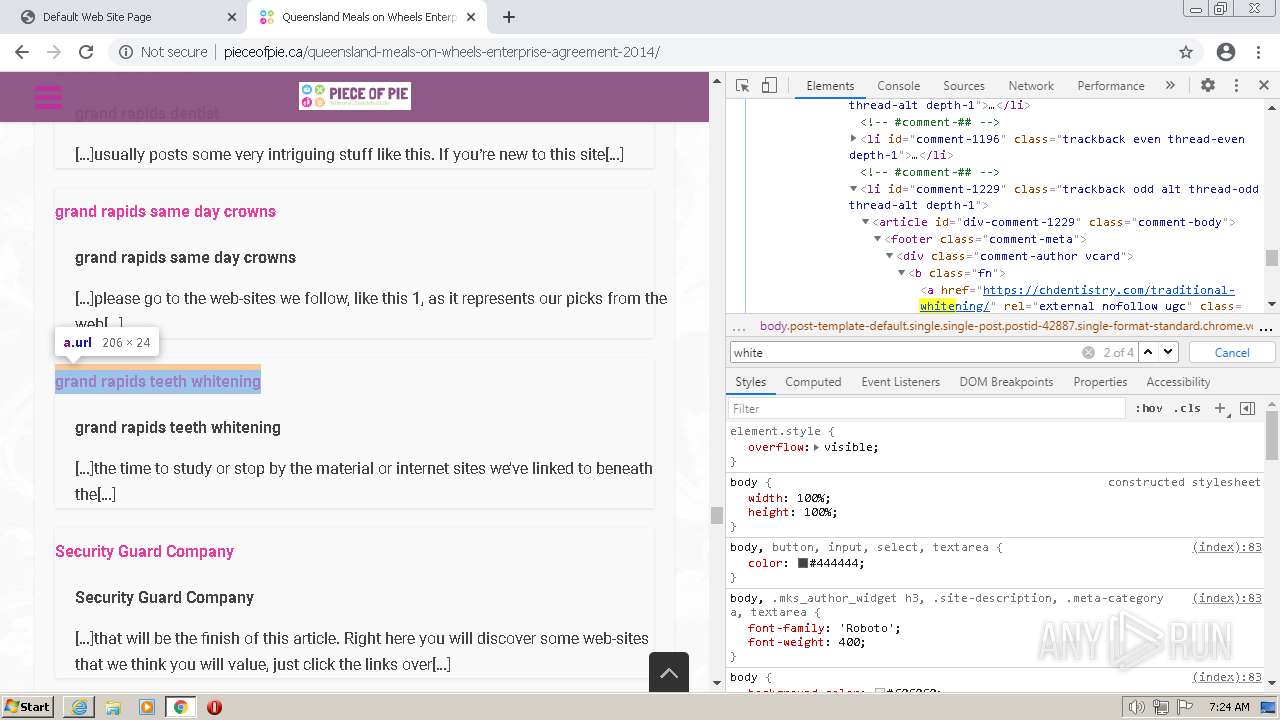This screenshot has height=720, width=1280.
Task: Show more DevTools tabs chevron
Action: (1170, 86)
